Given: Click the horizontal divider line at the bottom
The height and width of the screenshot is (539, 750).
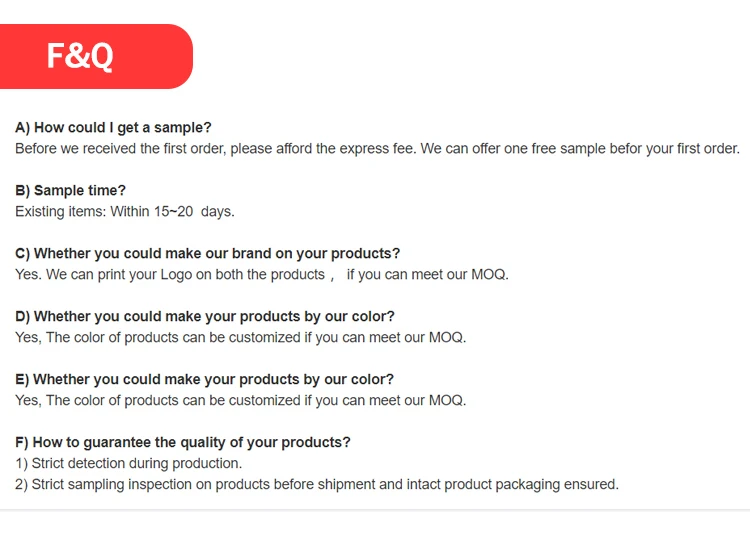Looking at the screenshot, I should pos(375,510).
